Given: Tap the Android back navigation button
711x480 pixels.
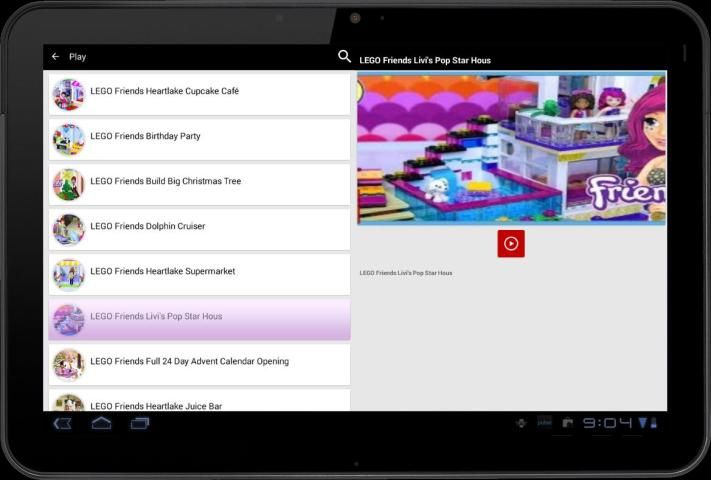Looking at the screenshot, I should 63,423.
